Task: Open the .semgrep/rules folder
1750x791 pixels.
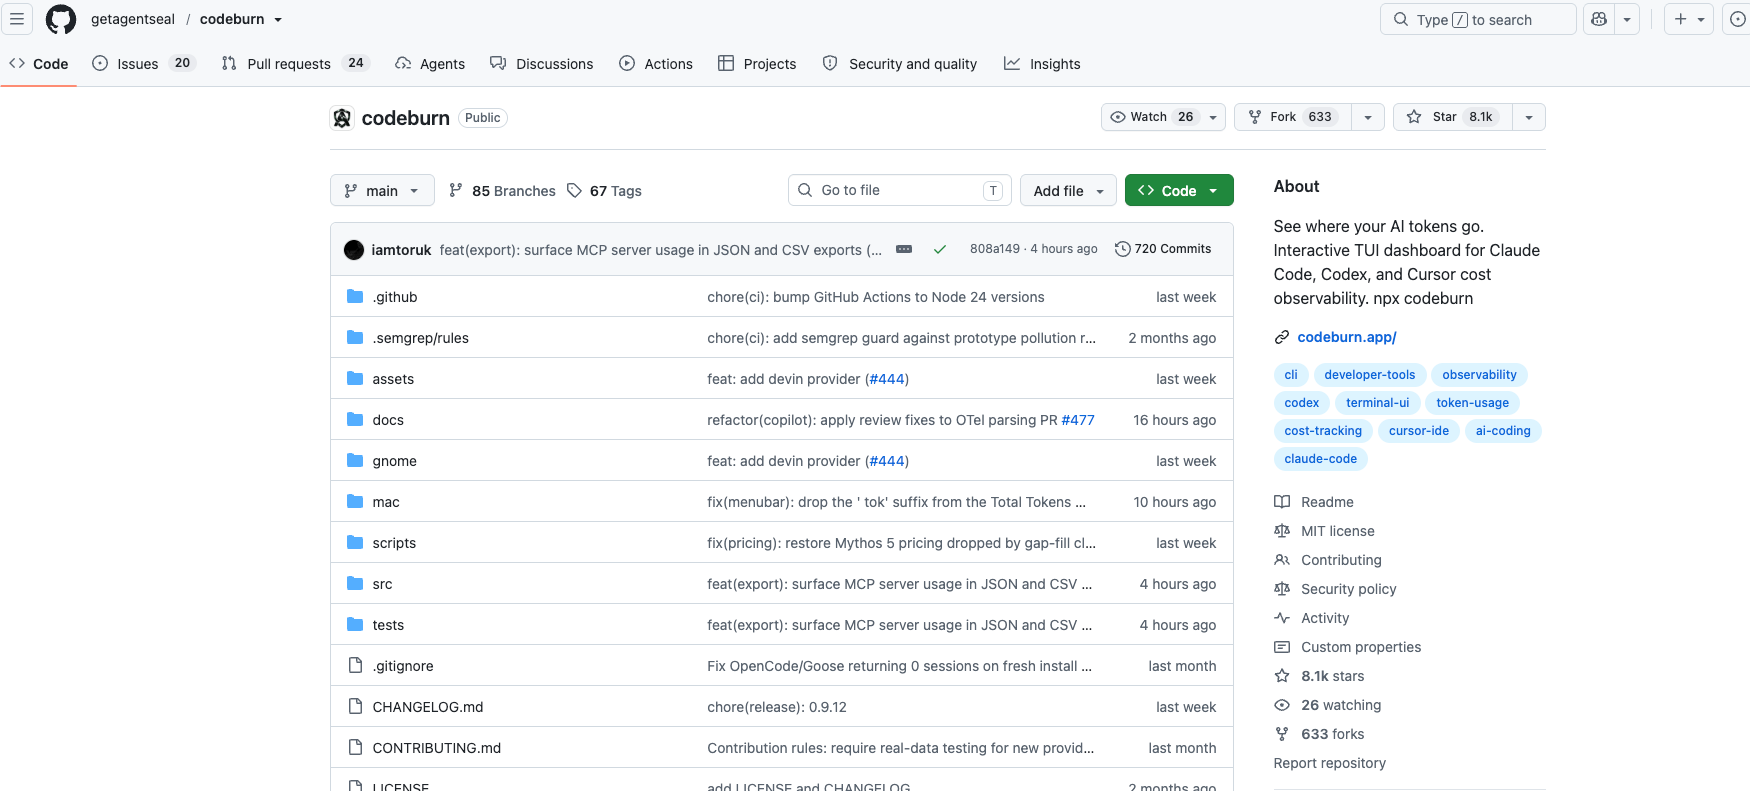Action: (x=421, y=338)
